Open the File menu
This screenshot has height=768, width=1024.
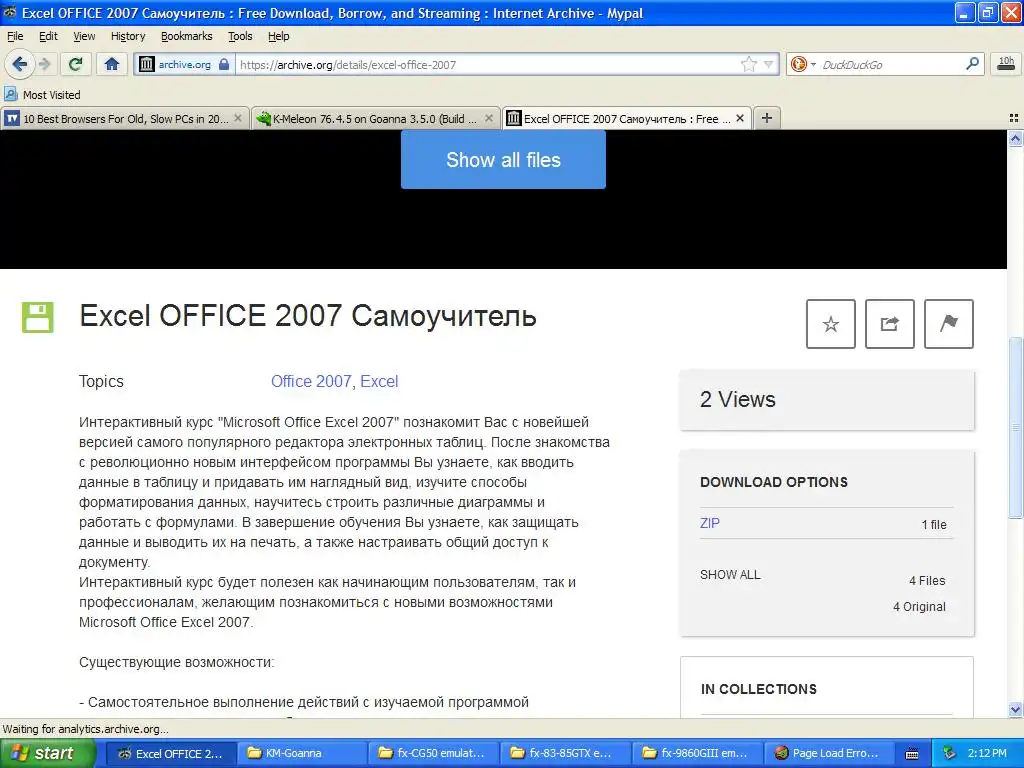click(x=14, y=36)
